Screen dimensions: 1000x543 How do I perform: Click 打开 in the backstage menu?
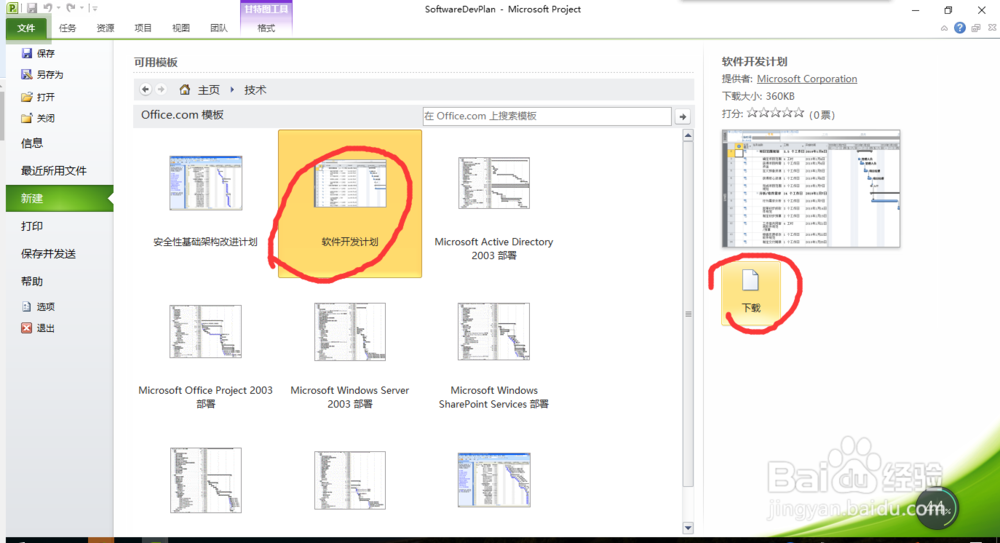(38, 97)
